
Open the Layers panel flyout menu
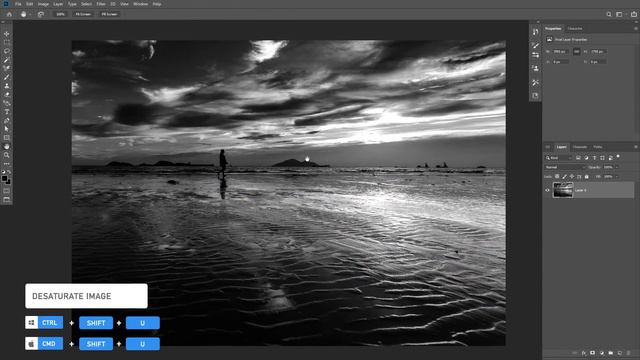click(636, 147)
